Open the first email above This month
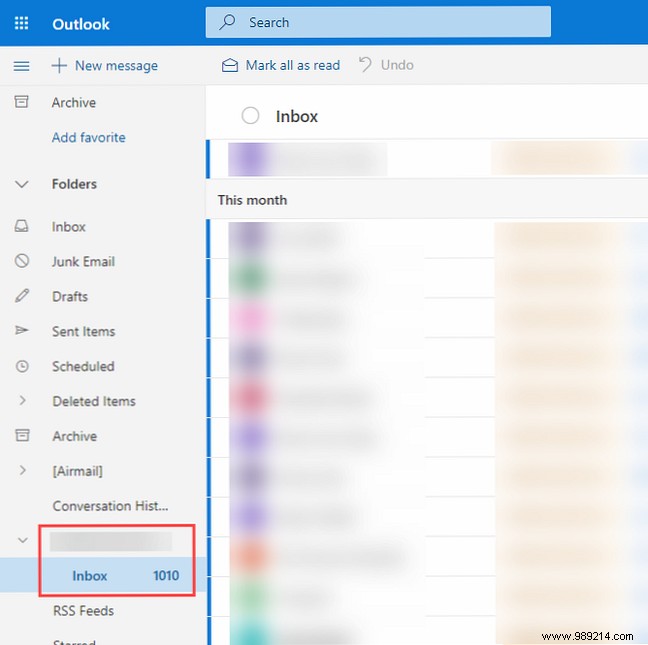Viewport: 648px width, 645px height. pyautogui.click(x=427, y=159)
